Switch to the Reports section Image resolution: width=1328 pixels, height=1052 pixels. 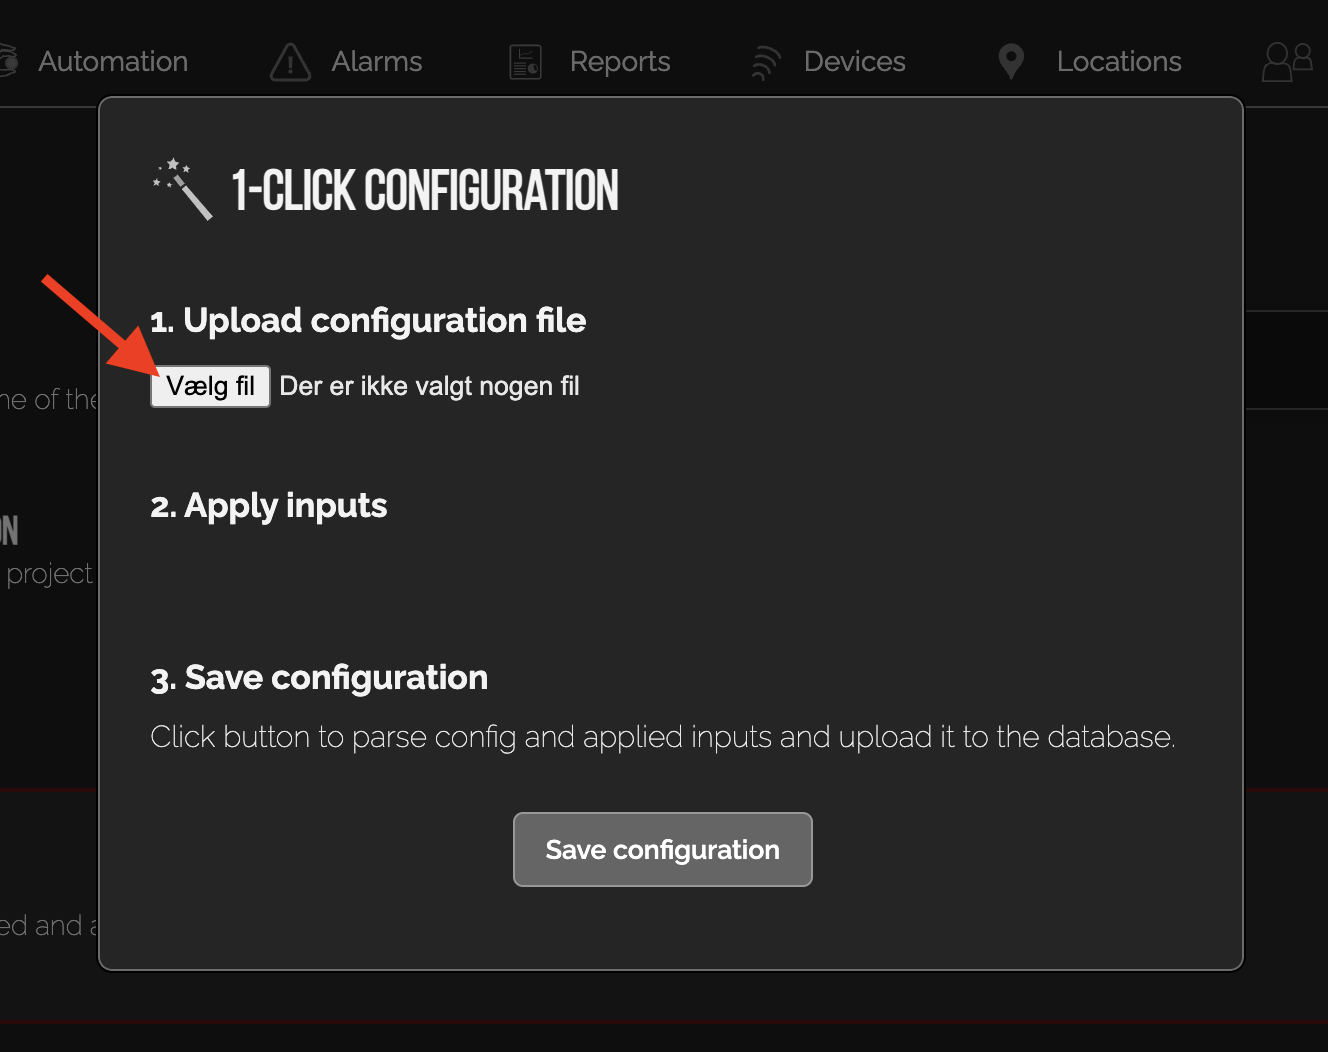click(620, 62)
